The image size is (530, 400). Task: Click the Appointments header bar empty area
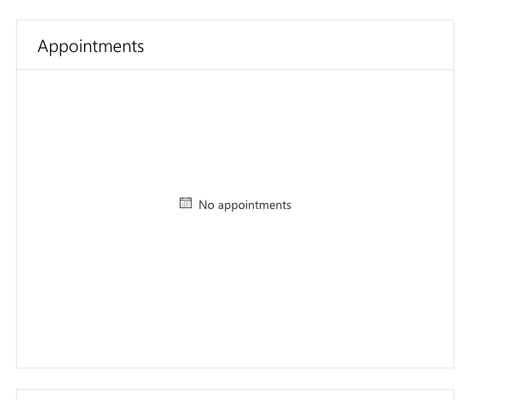click(x=297, y=45)
